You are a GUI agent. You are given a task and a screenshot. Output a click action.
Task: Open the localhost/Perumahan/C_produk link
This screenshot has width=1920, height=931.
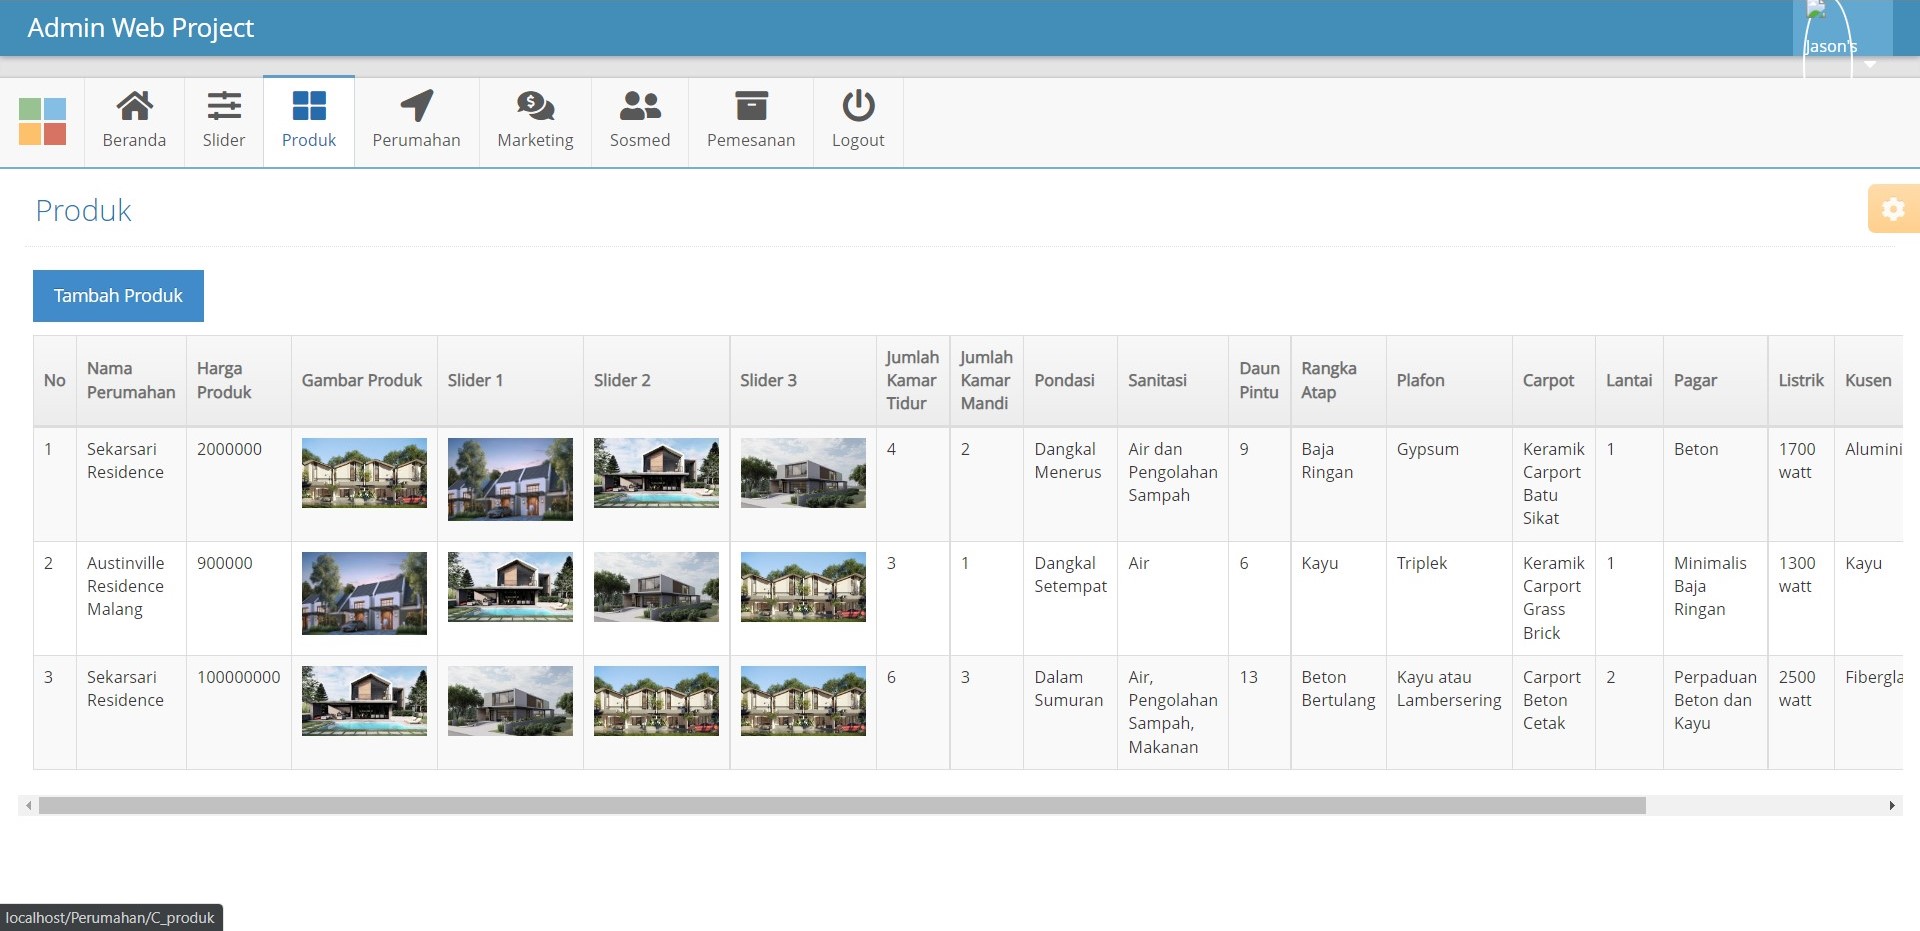click(x=111, y=916)
